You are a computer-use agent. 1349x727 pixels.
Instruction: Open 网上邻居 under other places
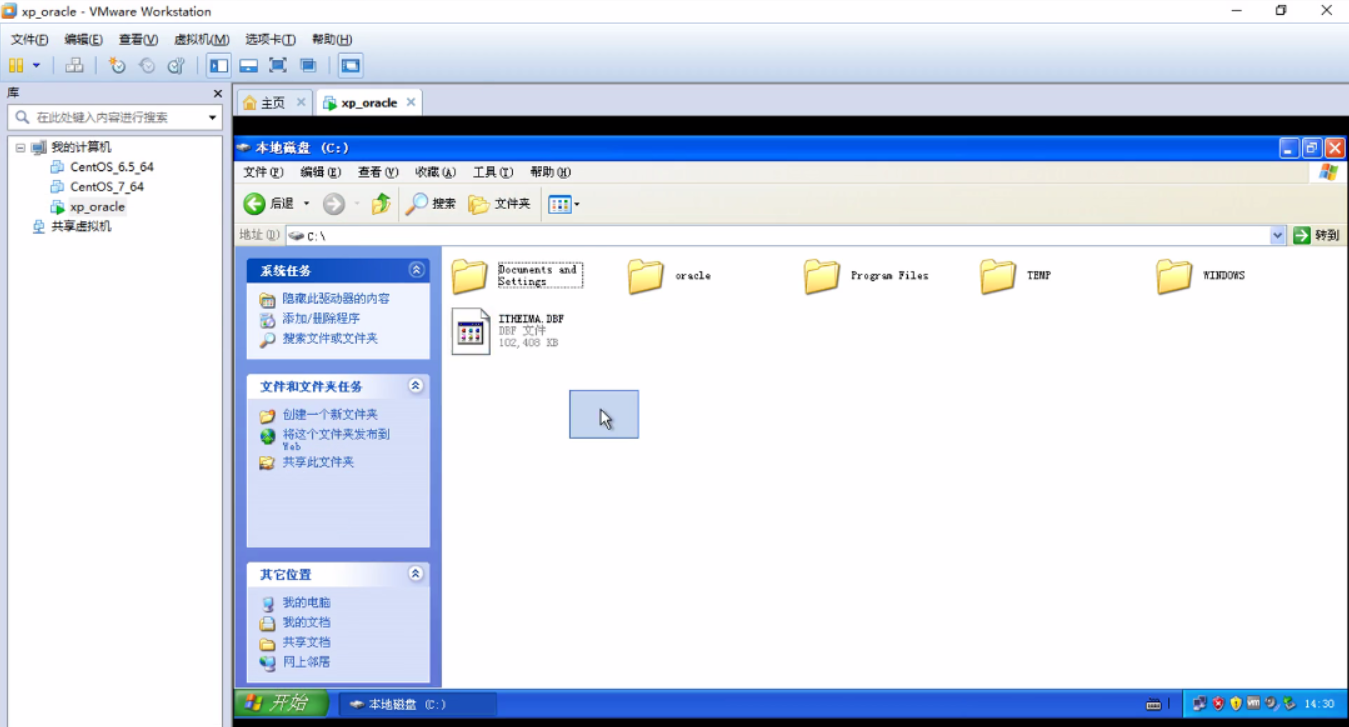click(x=306, y=662)
